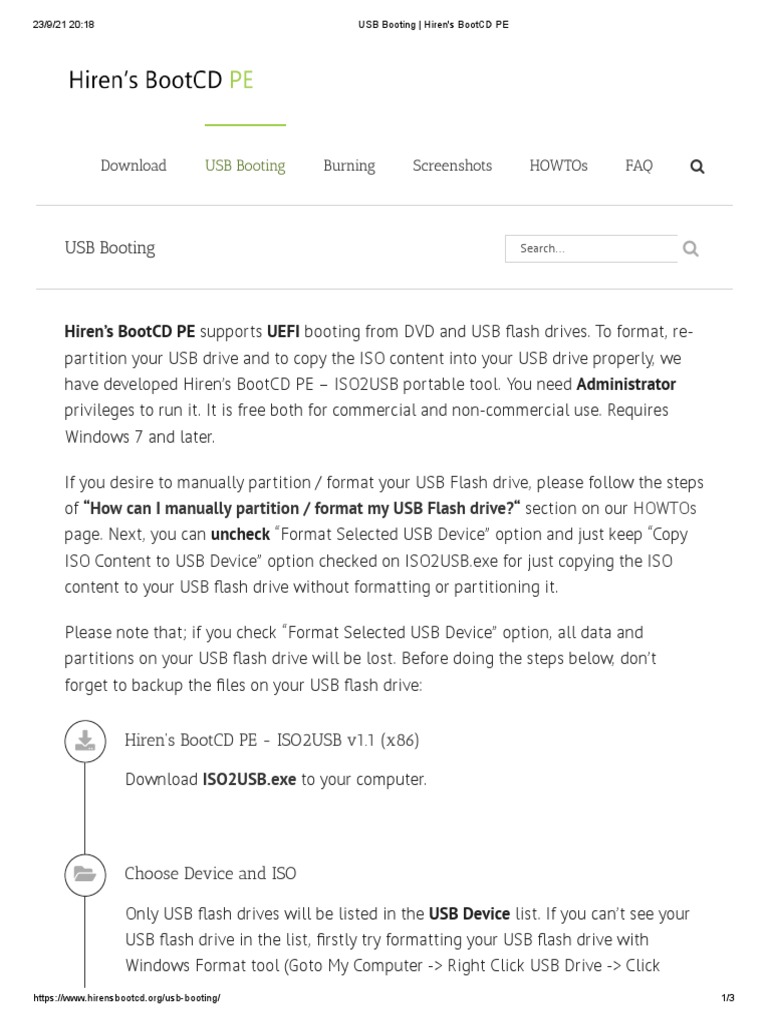Navigate to HOWTOs in the menu
This screenshot has height=1024, width=768.
click(558, 166)
